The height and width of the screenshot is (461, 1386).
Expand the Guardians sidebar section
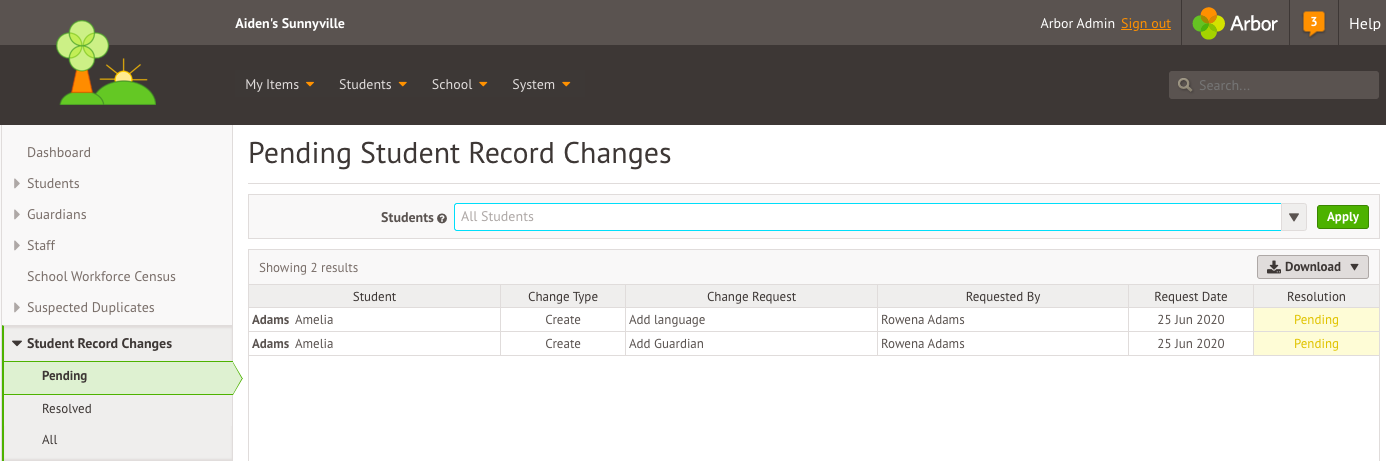[x=17, y=215]
